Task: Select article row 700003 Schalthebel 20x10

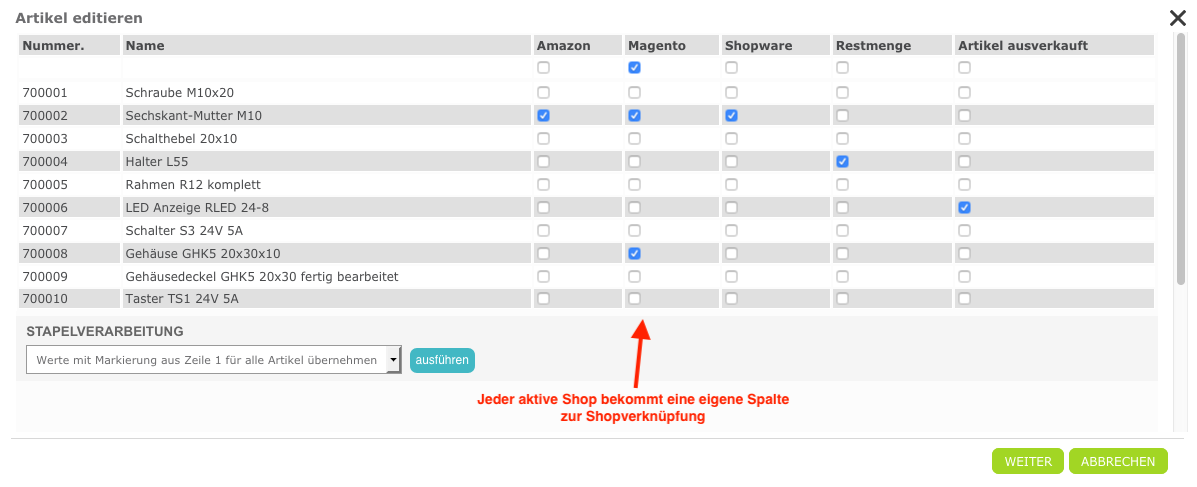Action: pyautogui.click(x=181, y=139)
